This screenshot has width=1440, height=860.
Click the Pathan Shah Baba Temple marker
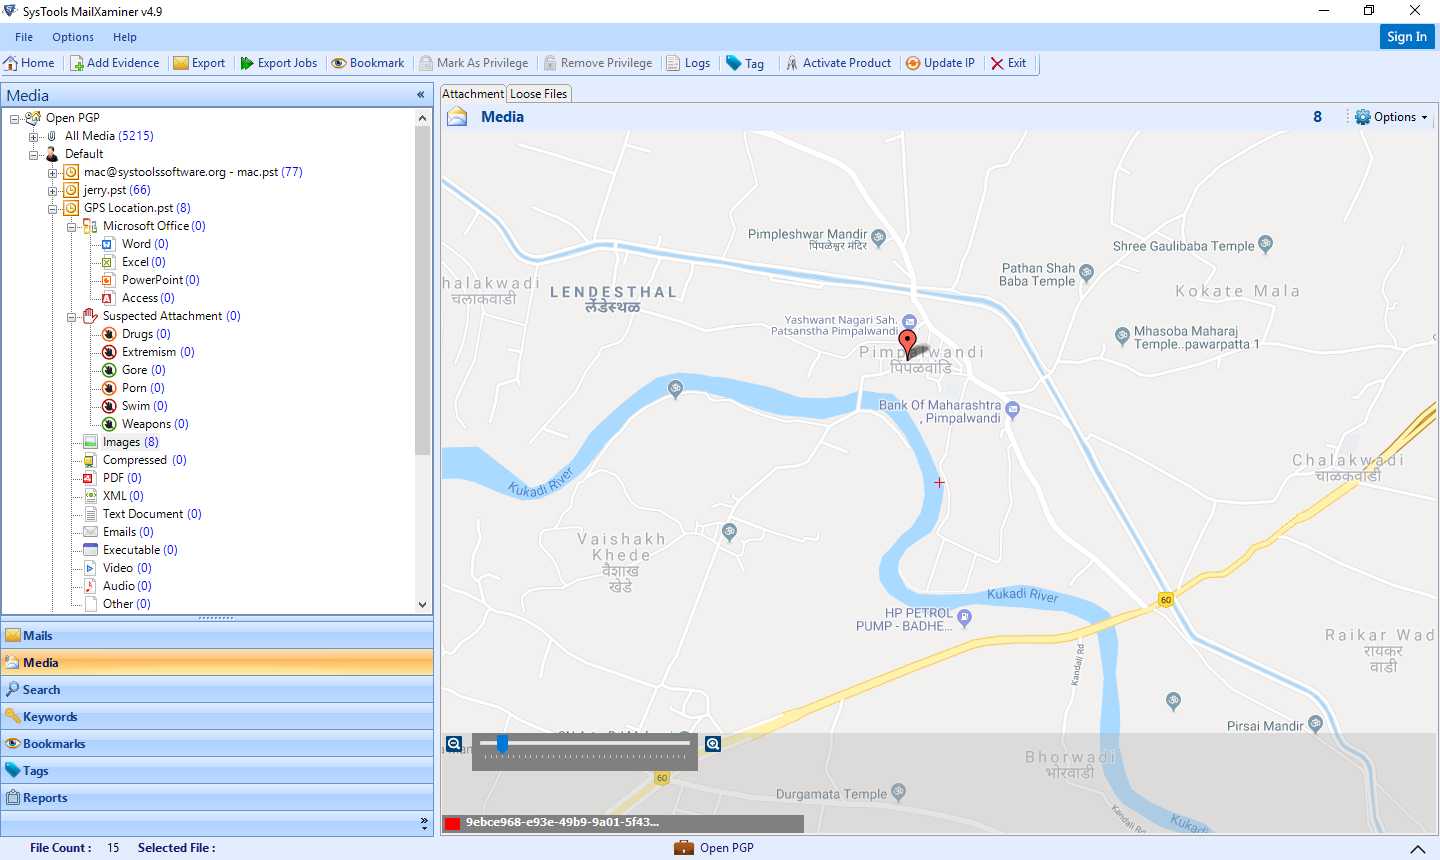point(1087,272)
